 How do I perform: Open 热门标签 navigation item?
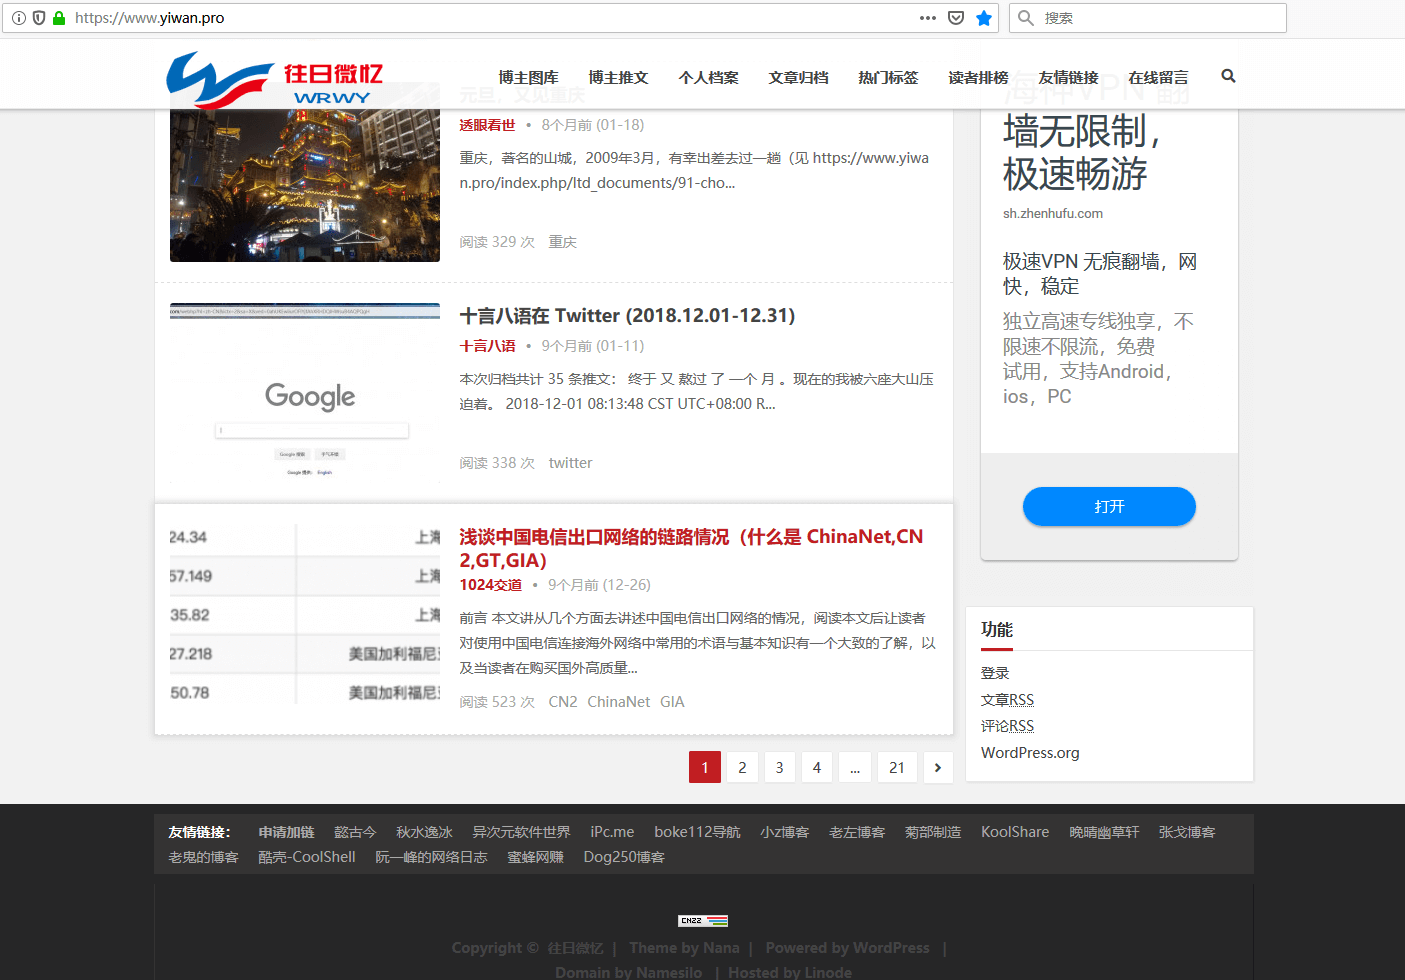tap(888, 78)
